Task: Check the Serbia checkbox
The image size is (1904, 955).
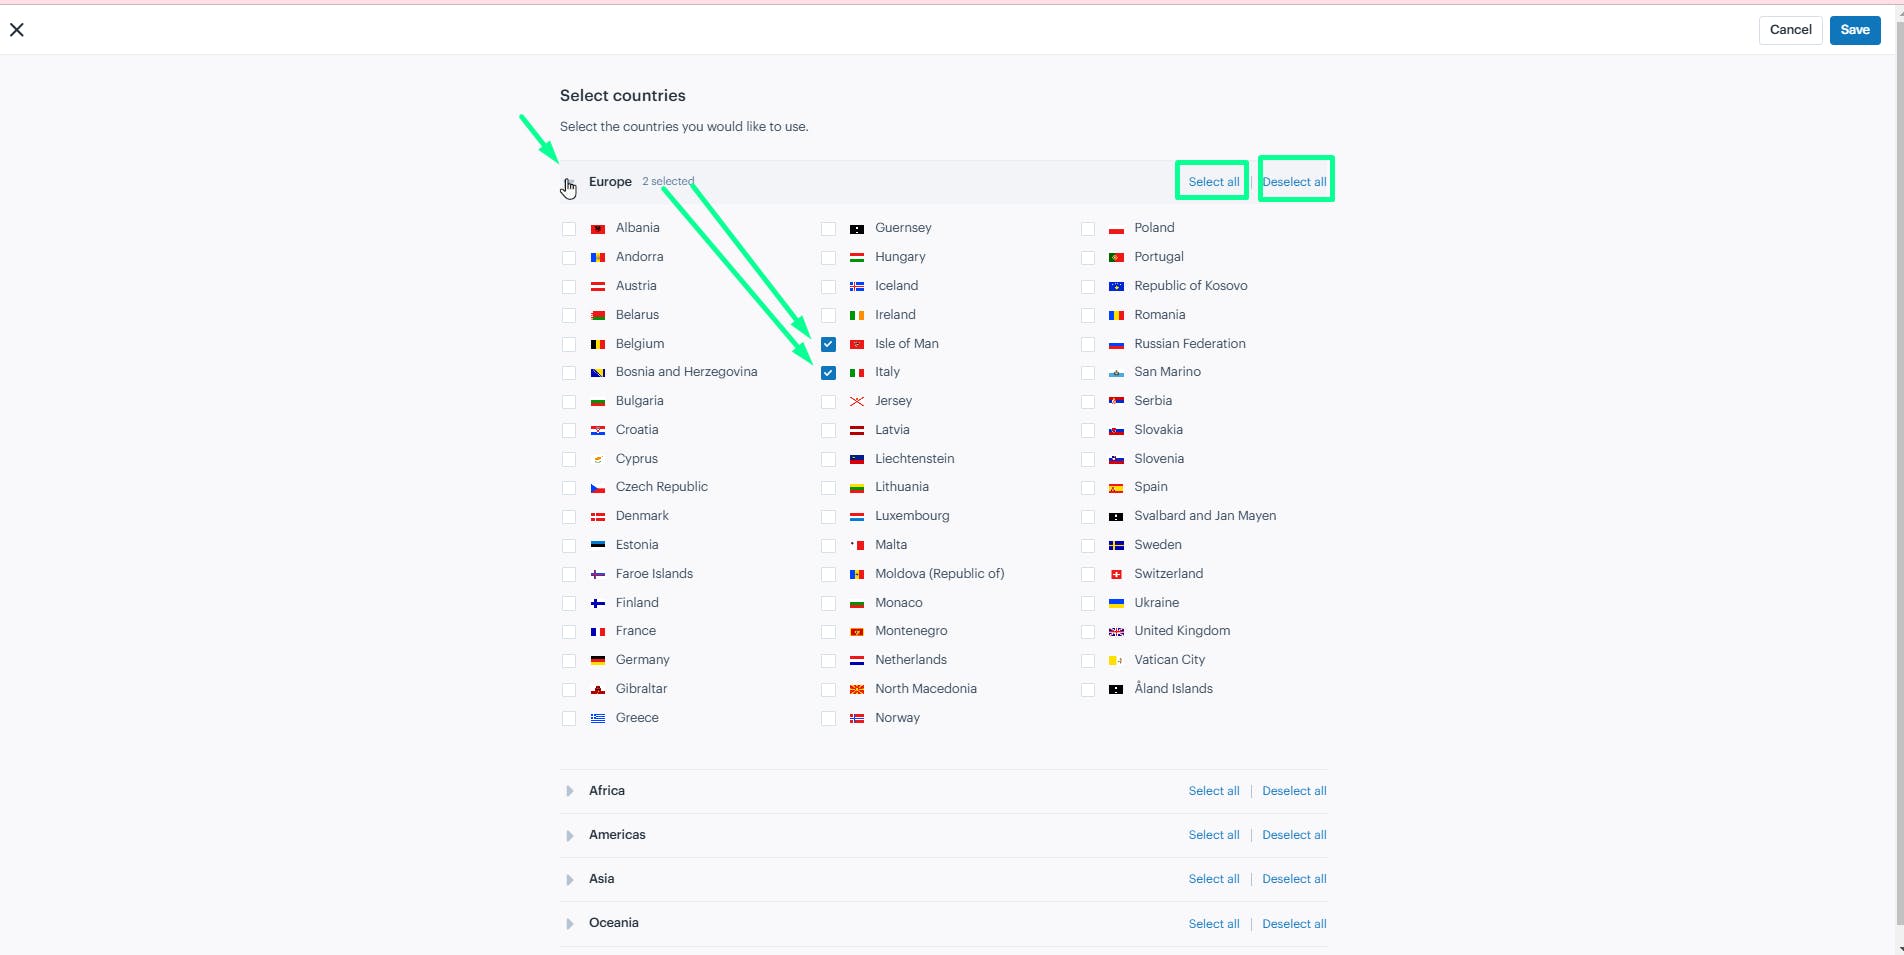Action: pyautogui.click(x=1088, y=402)
